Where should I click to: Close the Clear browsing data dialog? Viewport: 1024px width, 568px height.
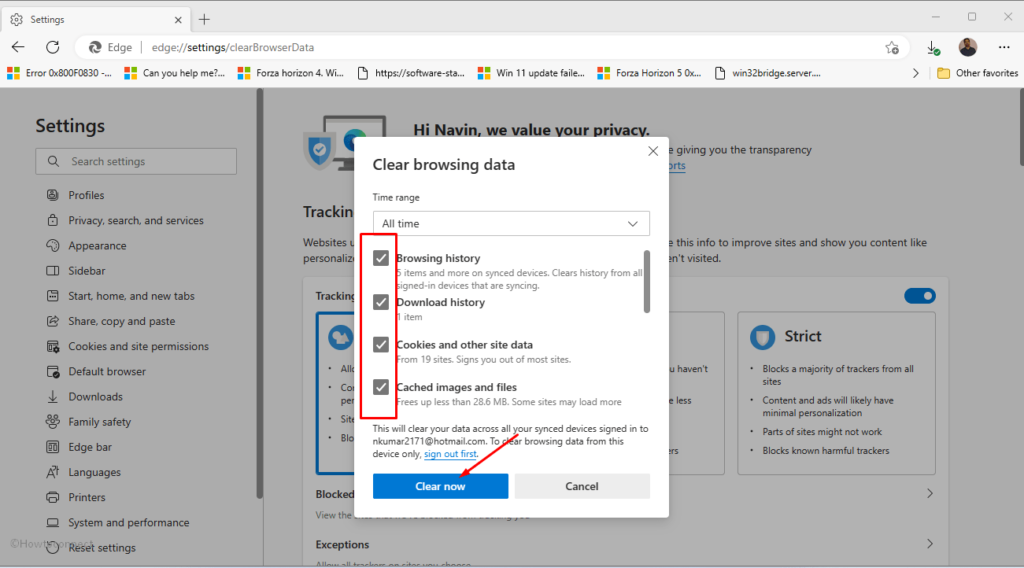pos(652,151)
